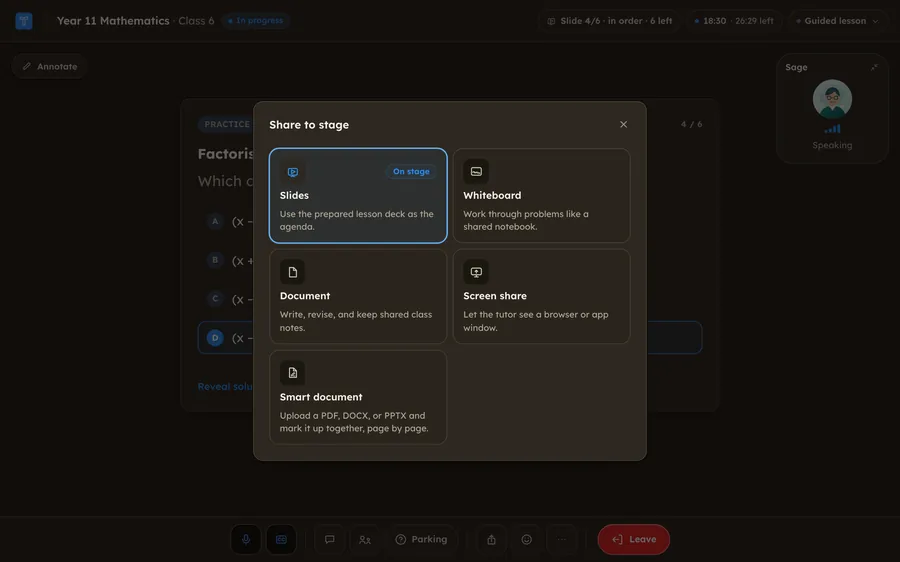Click the Document page icon
Screen dimensions: 900x562
click(293, 272)
